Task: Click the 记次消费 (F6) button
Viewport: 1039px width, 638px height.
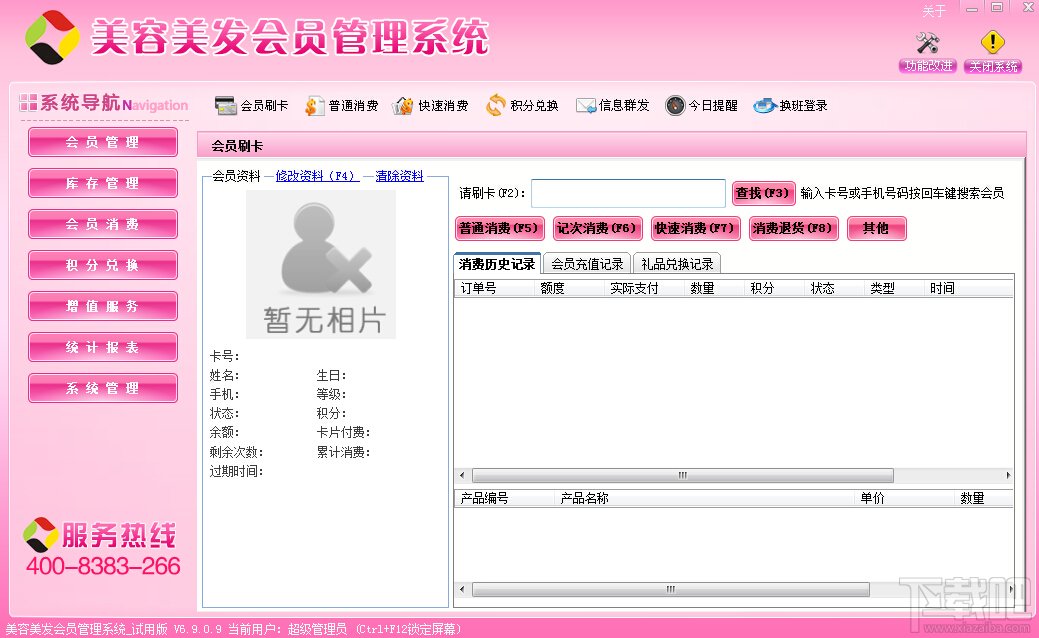Action: [x=598, y=229]
